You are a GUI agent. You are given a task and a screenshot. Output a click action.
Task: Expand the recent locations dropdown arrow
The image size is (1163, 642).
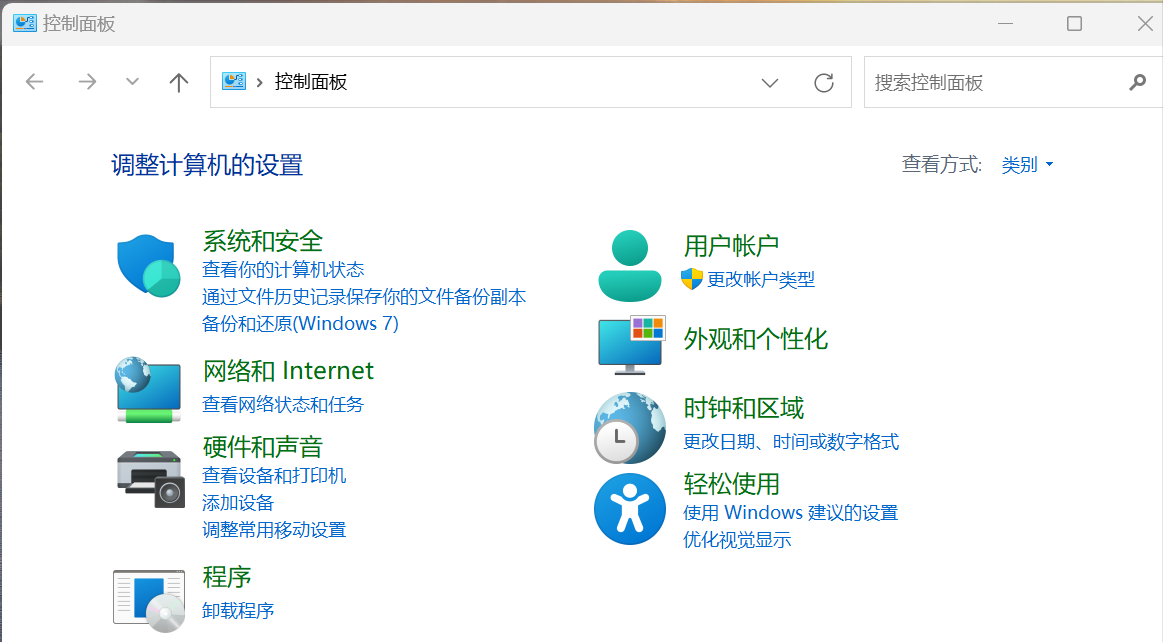click(x=132, y=82)
